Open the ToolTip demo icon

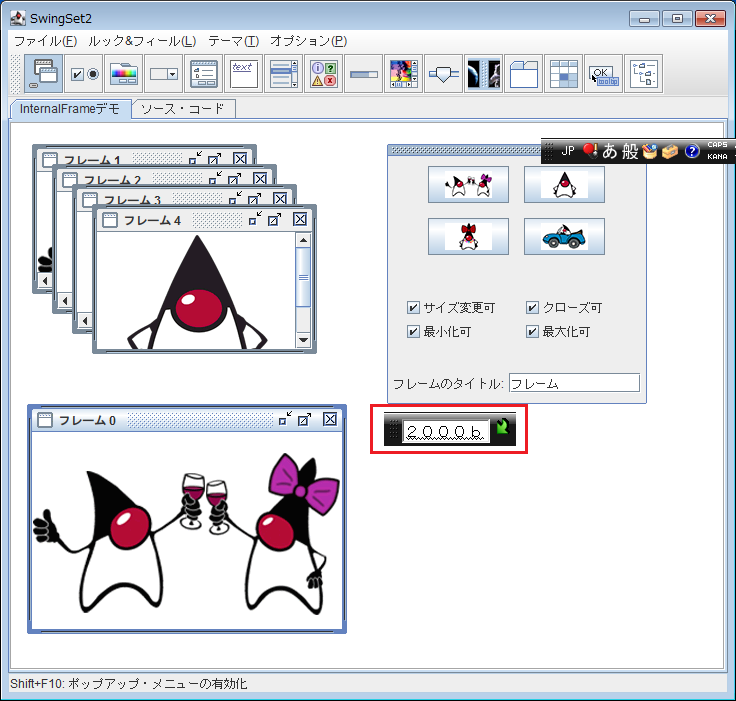pyautogui.click(x=603, y=74)
